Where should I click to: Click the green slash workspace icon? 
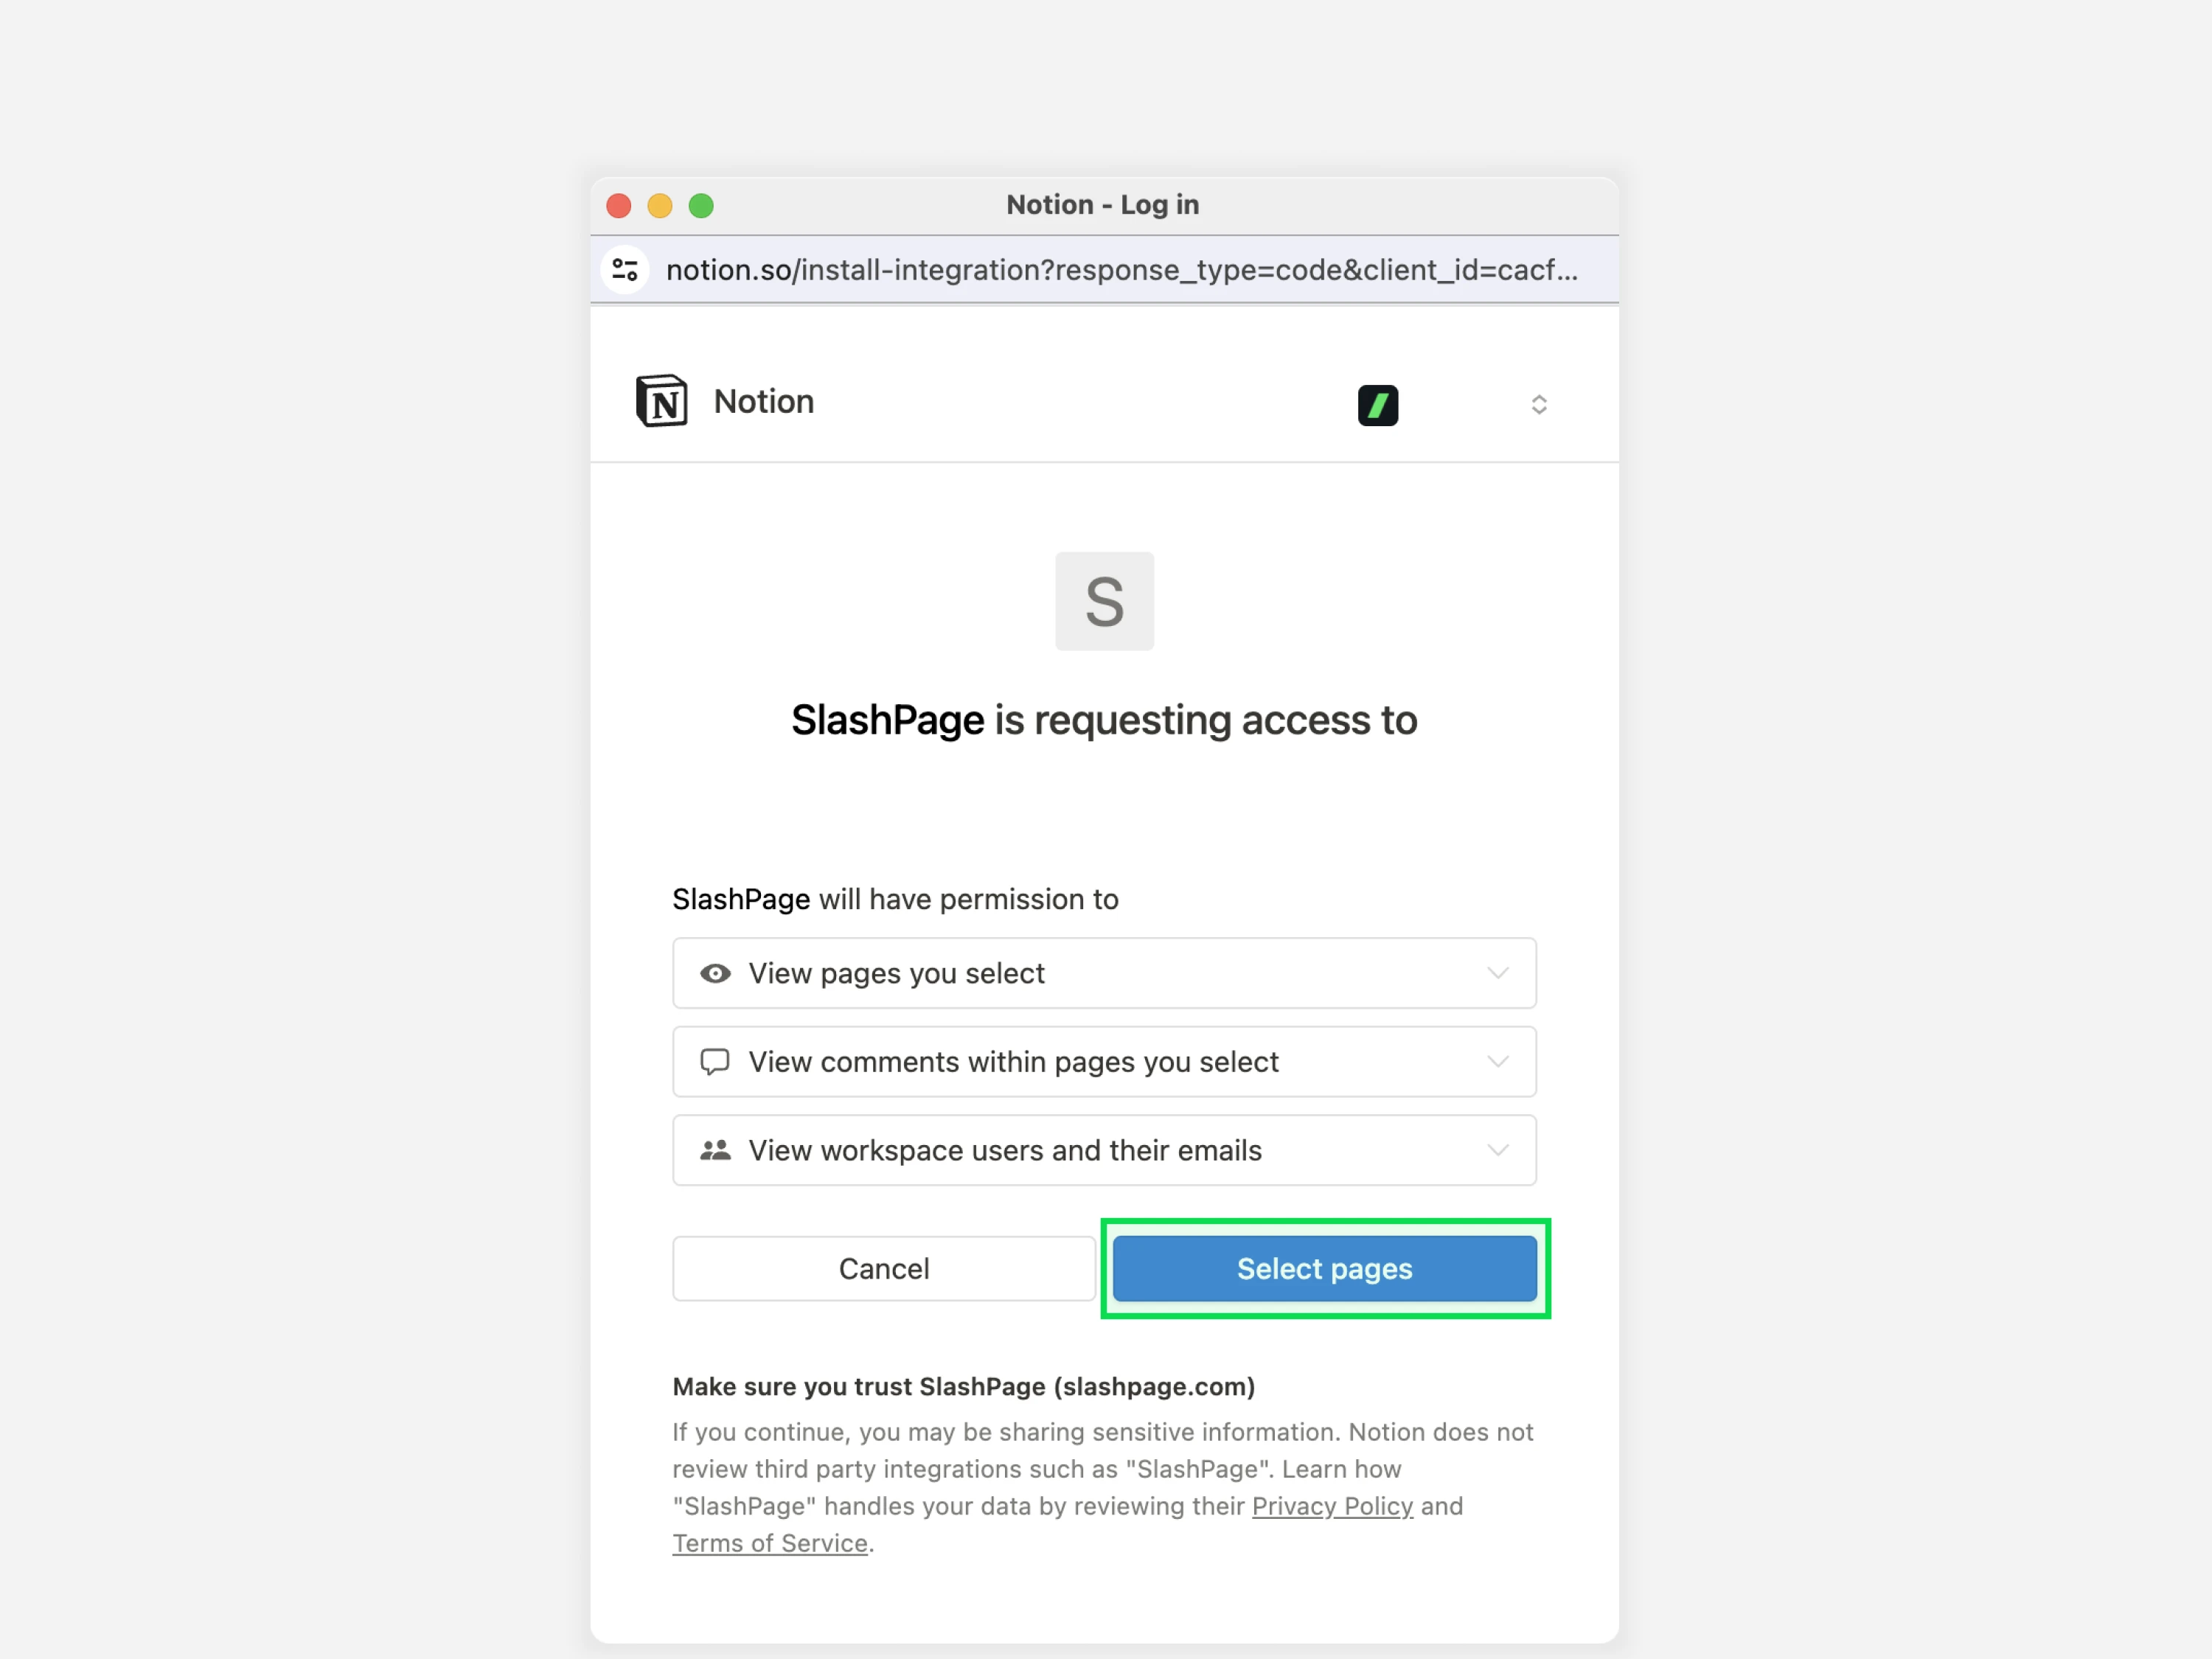pyautogui.click(x=1377, y=405)
